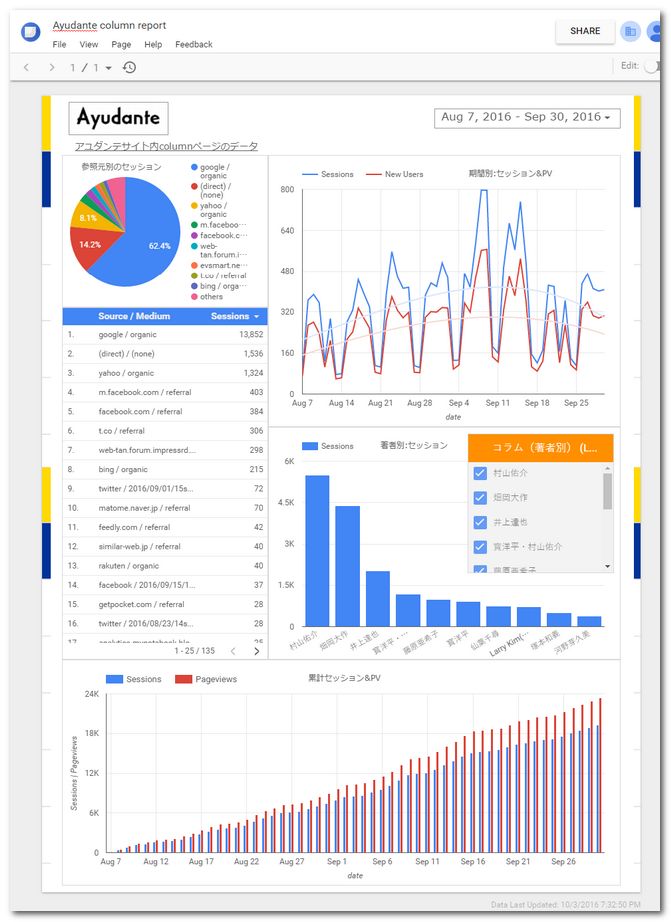The height and width of the screenshot is (922, 671).
Task: Click the 畑岡大作 bar in author chart
Action: pos(348,566)
